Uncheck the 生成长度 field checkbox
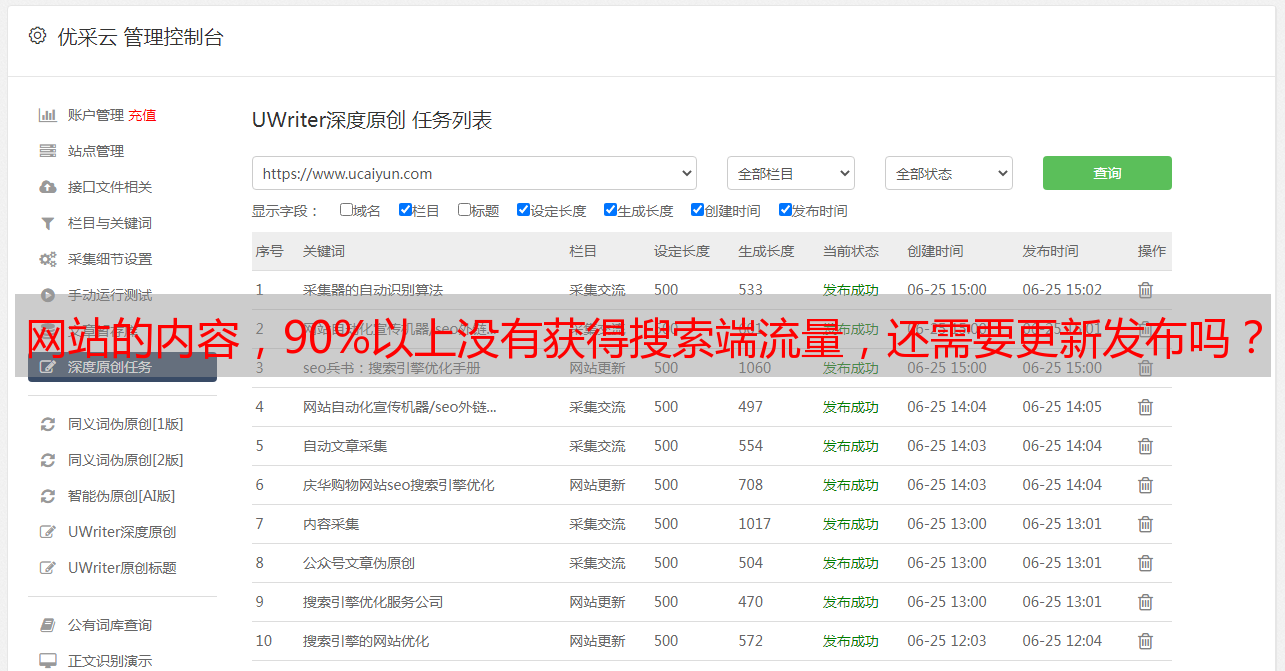Screen dimensions: 1285x671 coord(610,210)
